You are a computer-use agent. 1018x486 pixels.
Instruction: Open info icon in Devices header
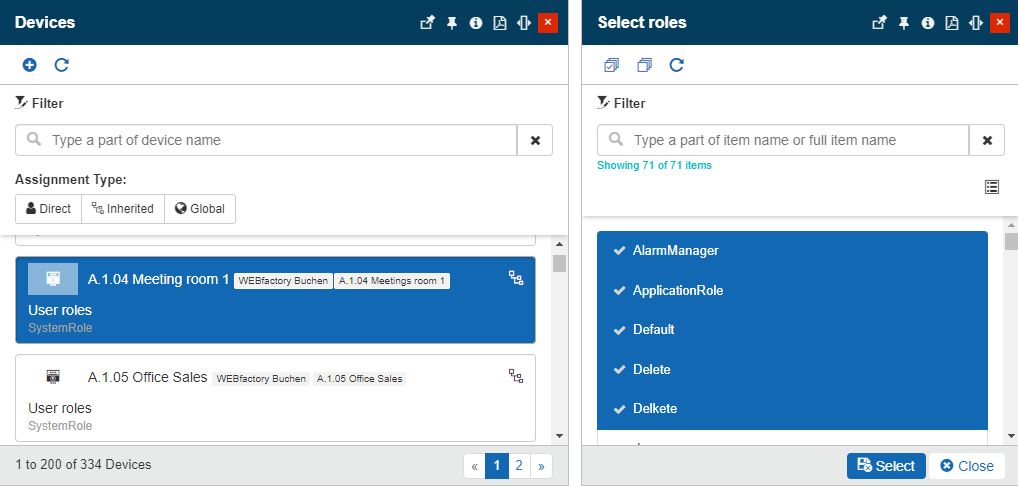[476, 23]
